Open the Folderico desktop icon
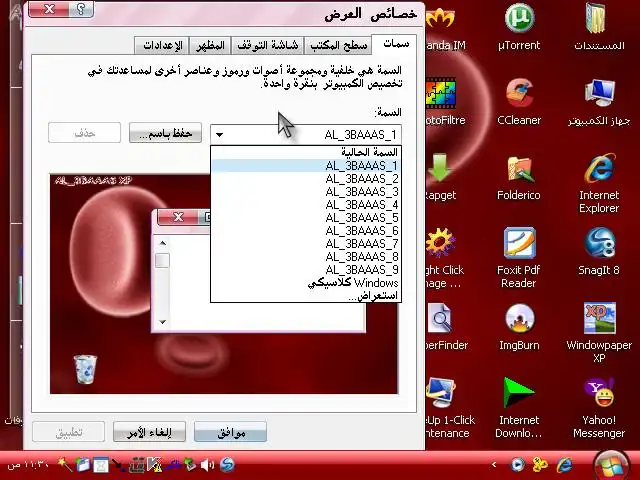 [519, 177]
